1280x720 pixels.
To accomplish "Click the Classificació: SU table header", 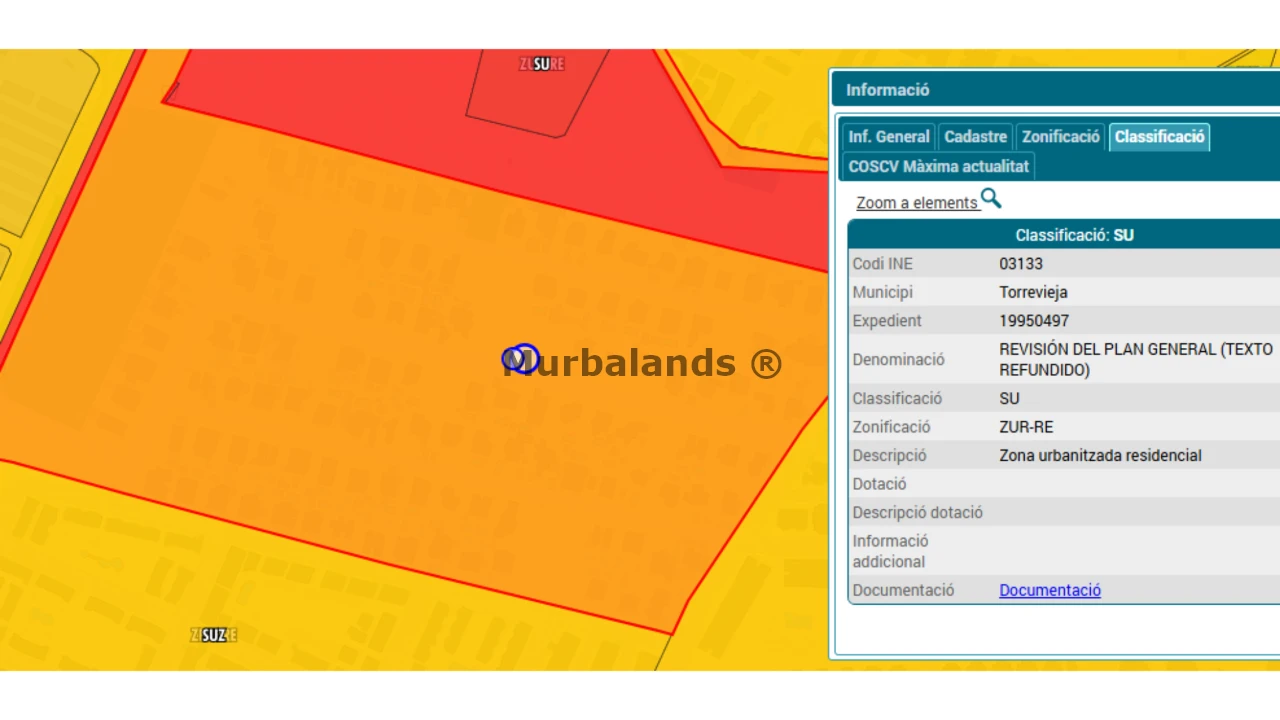I will pyautogui.click(x=1074, y=235).
